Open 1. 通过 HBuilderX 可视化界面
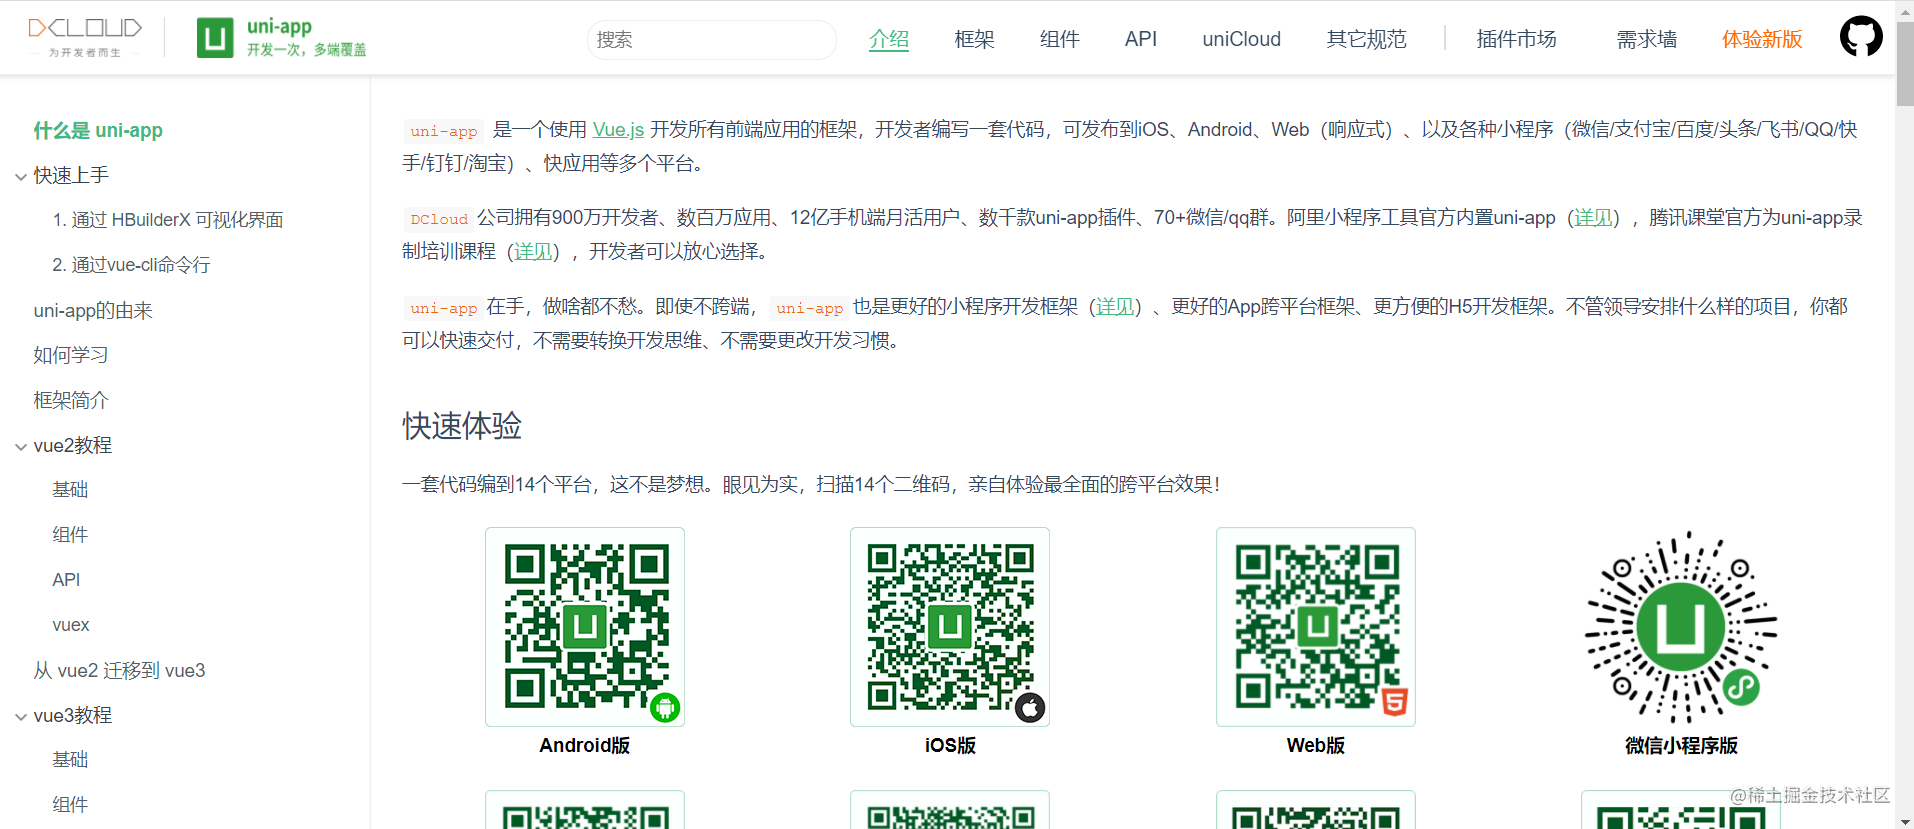 (x=168, y=220)
